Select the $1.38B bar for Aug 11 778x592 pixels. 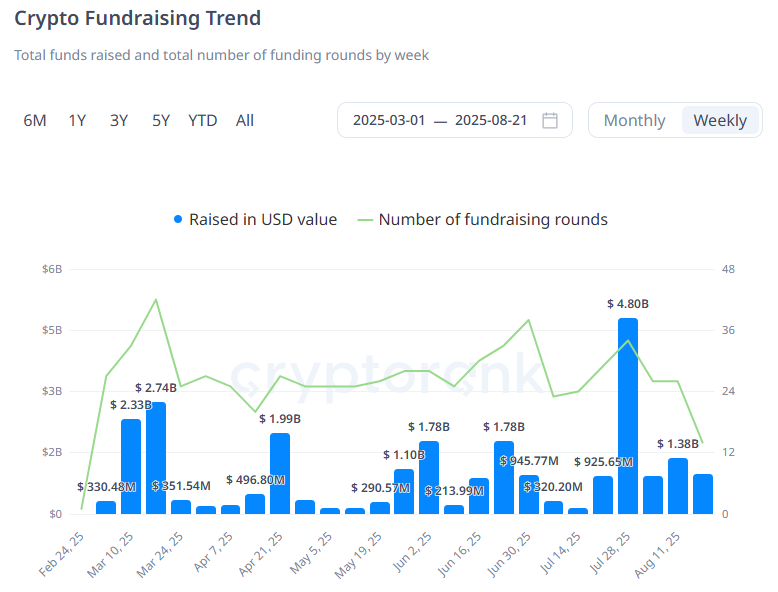click(678, 485)
